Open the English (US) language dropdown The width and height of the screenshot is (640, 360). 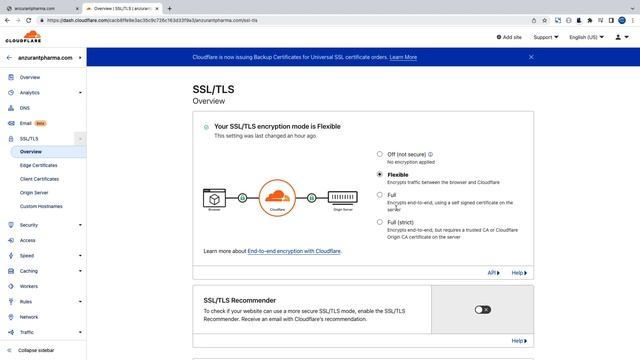(587, 37)
